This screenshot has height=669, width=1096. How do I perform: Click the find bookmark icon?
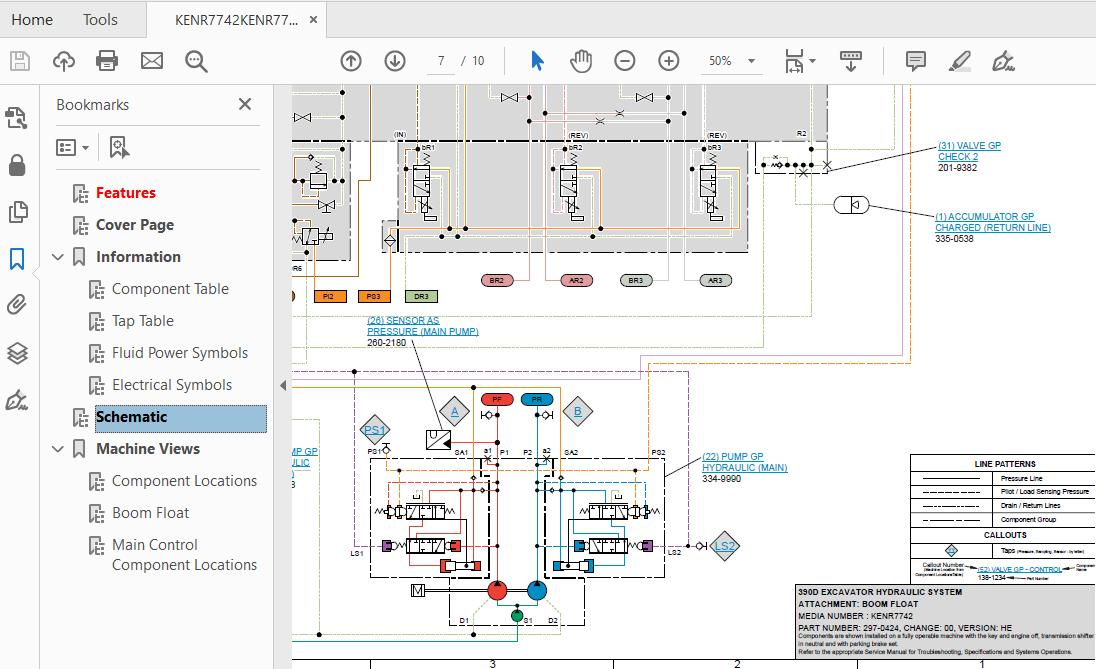tap(119, 148)
